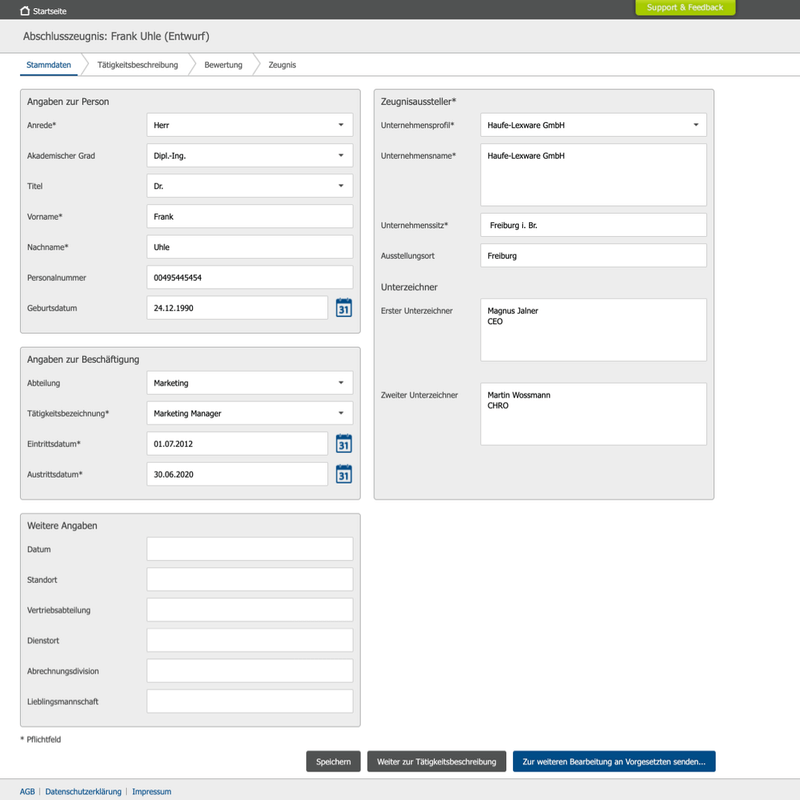800x800 pixels.
Task: Open Support & Feedback
Action: click(685, 7)
